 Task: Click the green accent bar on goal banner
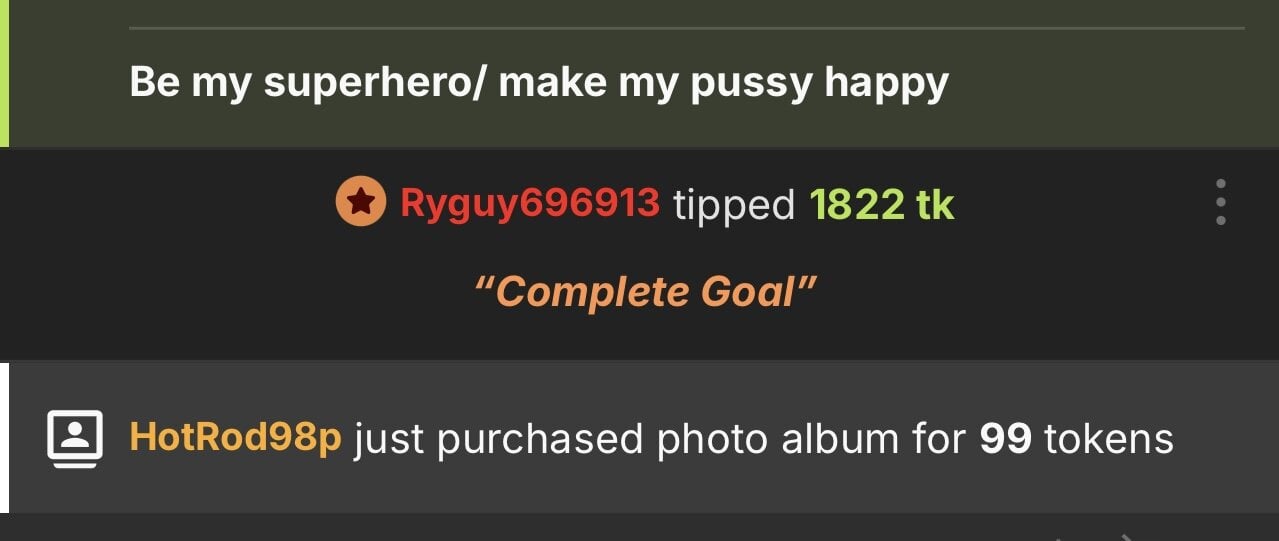tap(4, 73)
